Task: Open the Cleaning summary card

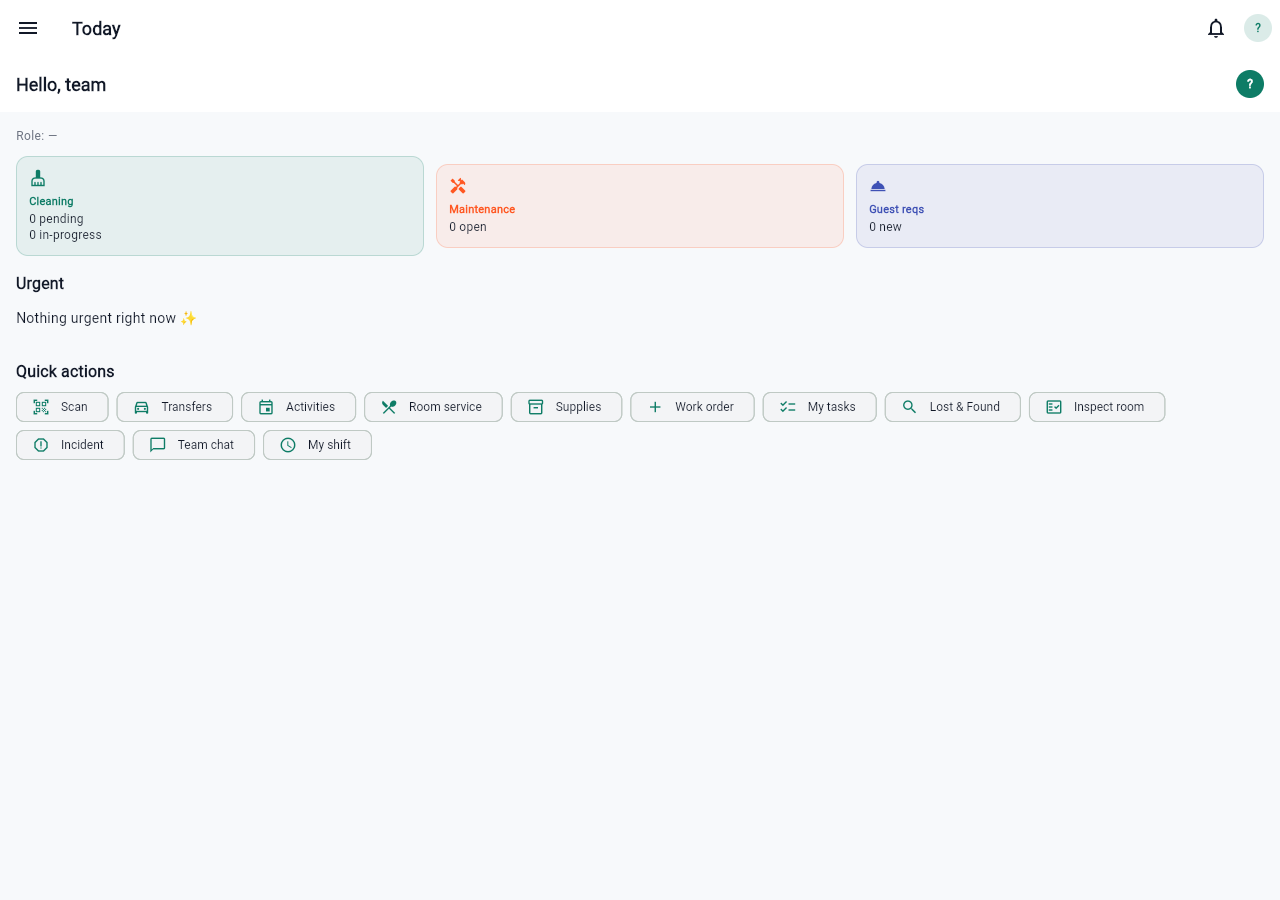Action: click(220, 206)
